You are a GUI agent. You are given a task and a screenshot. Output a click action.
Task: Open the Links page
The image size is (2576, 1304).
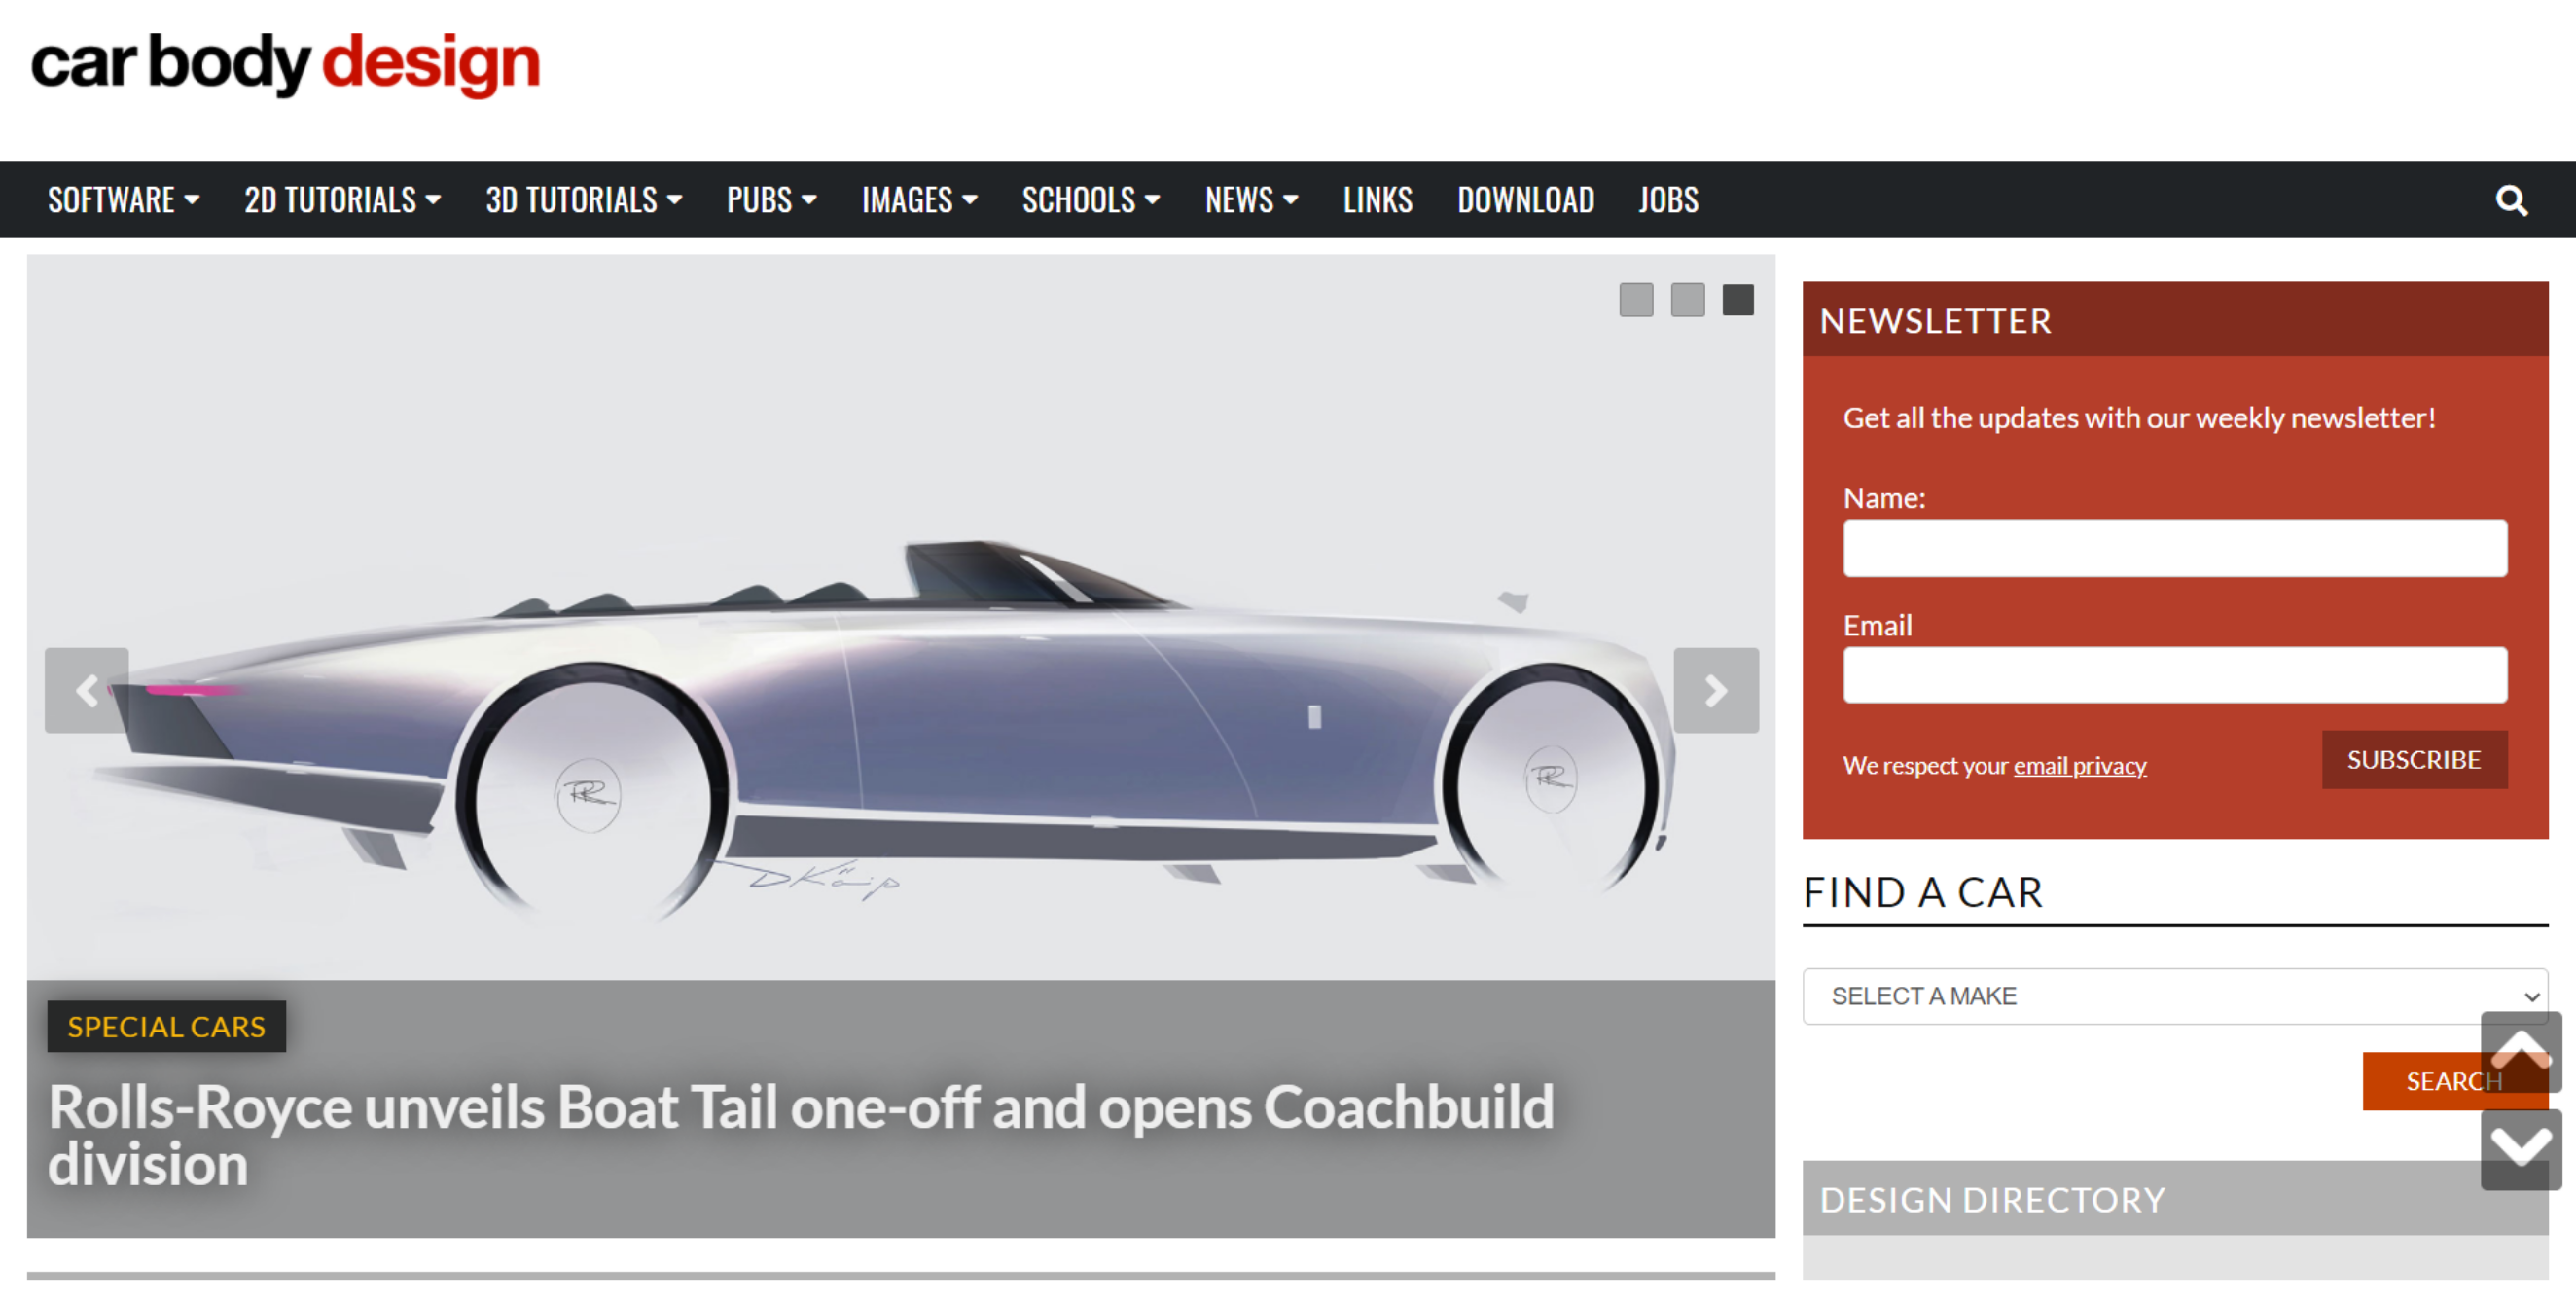(1377, 200)
